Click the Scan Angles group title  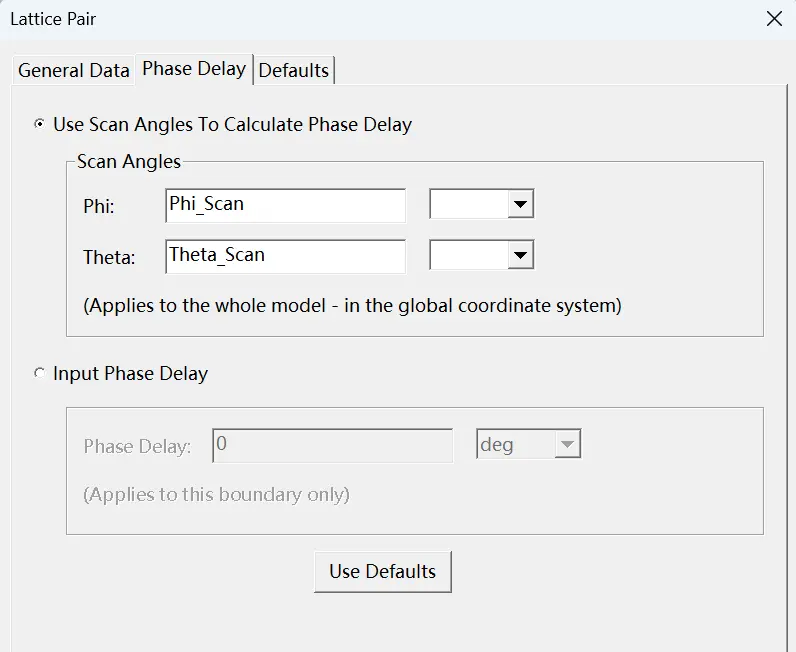click(129, 161)
